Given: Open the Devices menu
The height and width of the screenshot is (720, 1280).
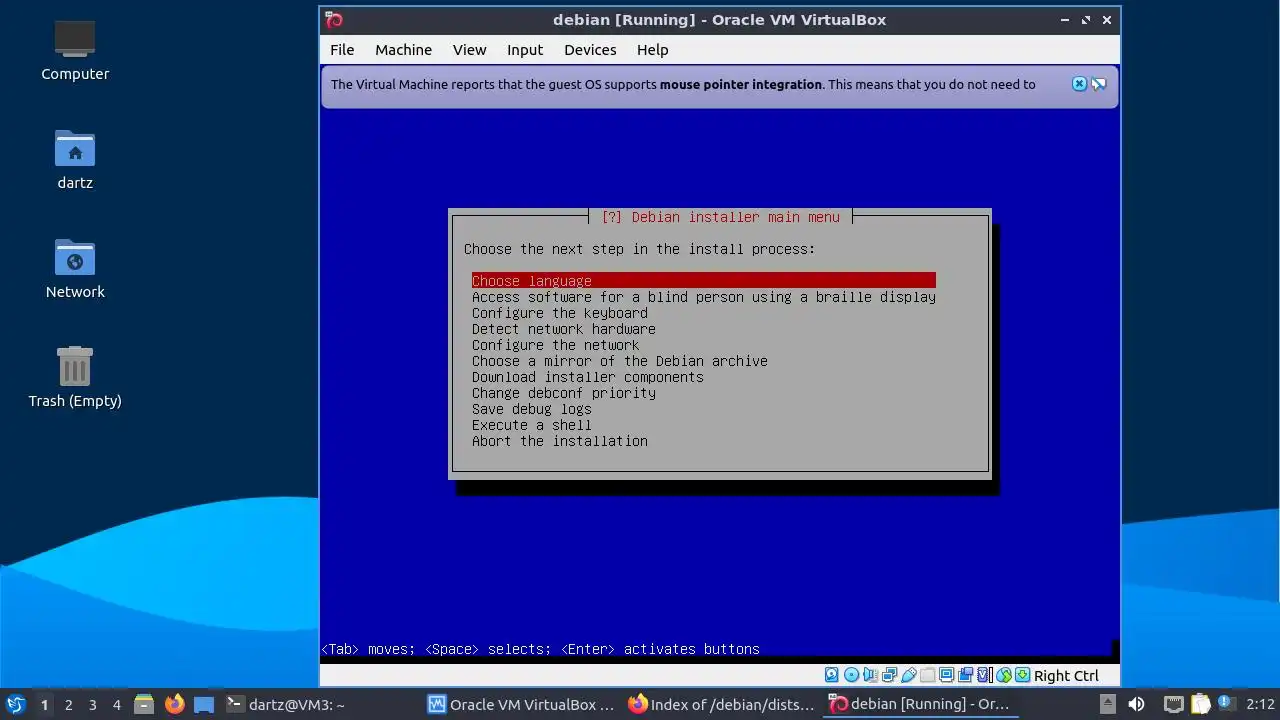Looking at the screenshot, I should 590,50.
